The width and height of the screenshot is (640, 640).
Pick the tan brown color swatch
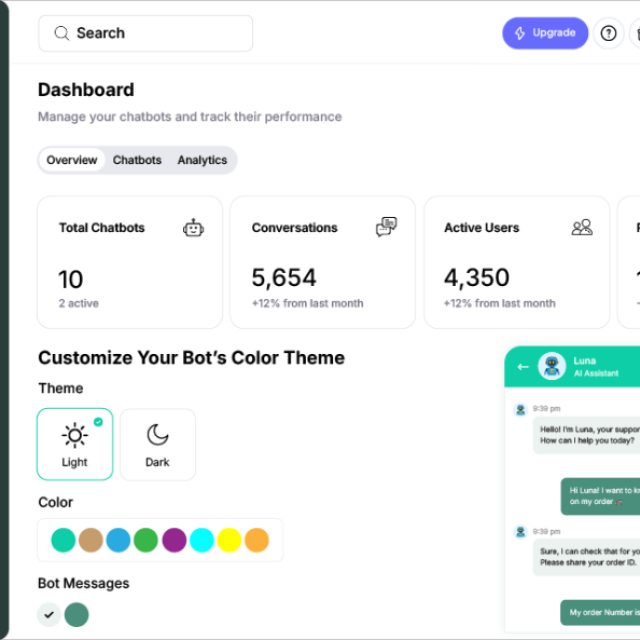point(91,540)
